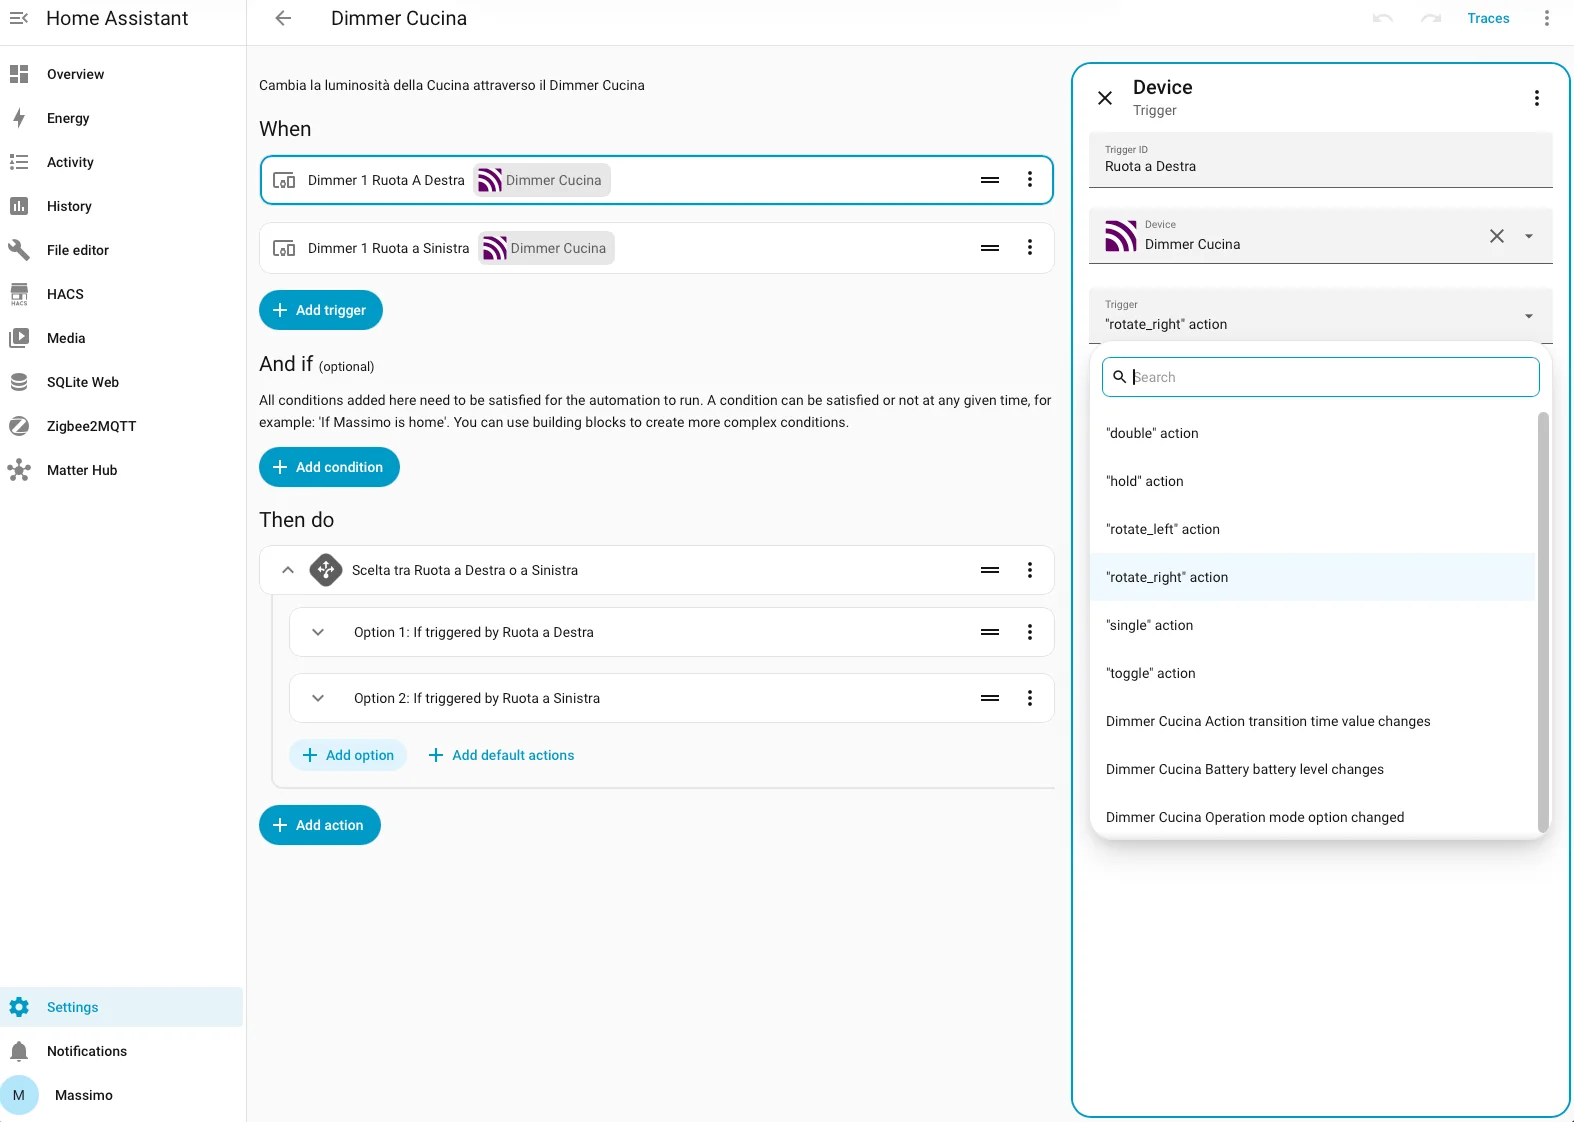The height and width of the screenshot is (1122, 1574).
Task: Click the Add option button
Action: point(348,755)
